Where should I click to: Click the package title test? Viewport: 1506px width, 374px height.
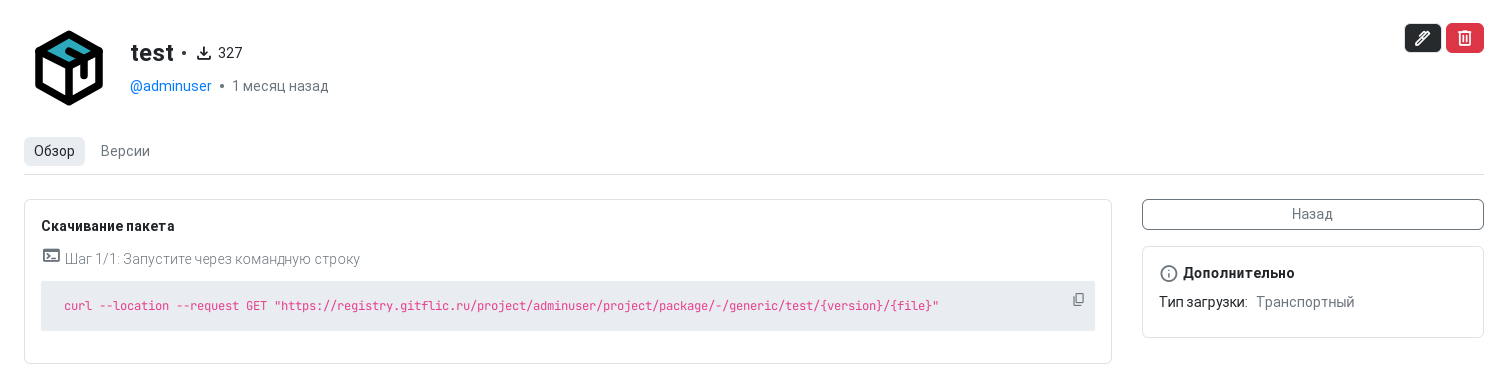pos(152,53)
